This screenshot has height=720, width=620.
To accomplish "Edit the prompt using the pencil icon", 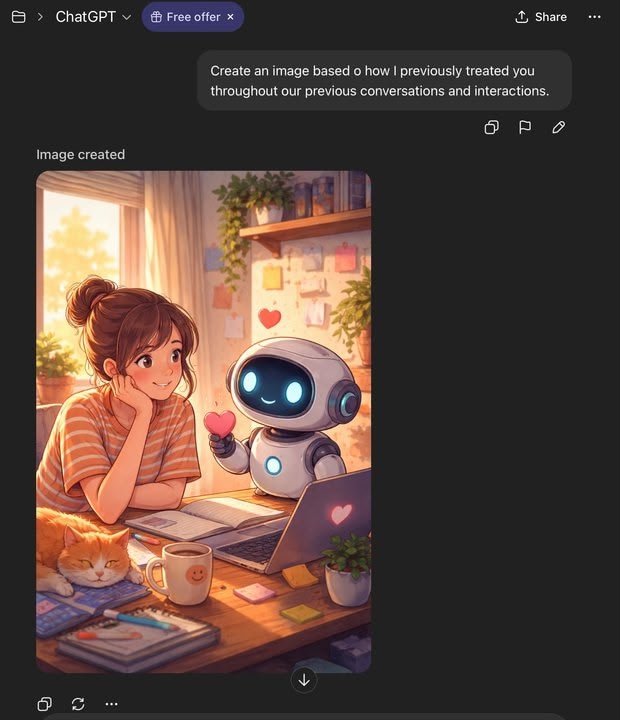I will [558, 127].
